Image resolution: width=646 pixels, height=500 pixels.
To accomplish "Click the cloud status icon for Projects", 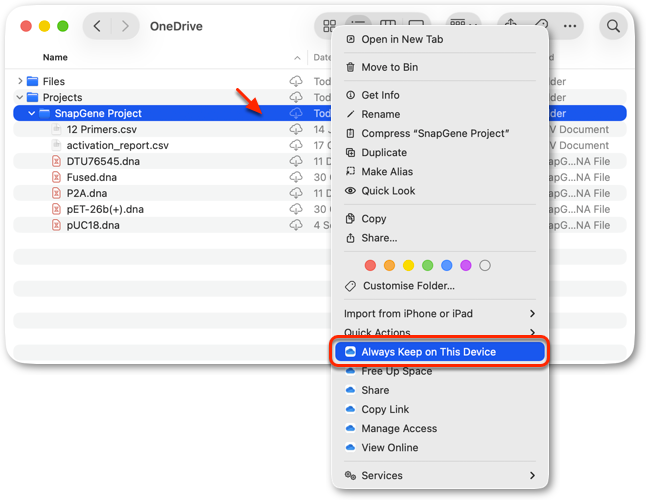I will point(296,97).
